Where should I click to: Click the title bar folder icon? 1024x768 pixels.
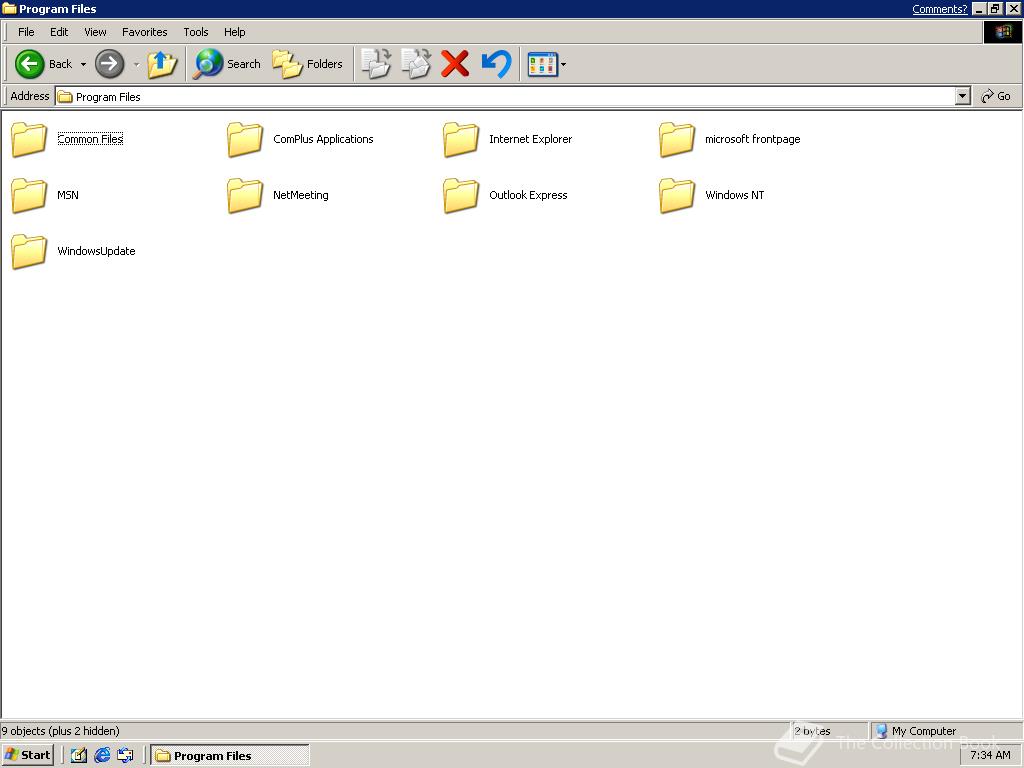click(9, 8)
